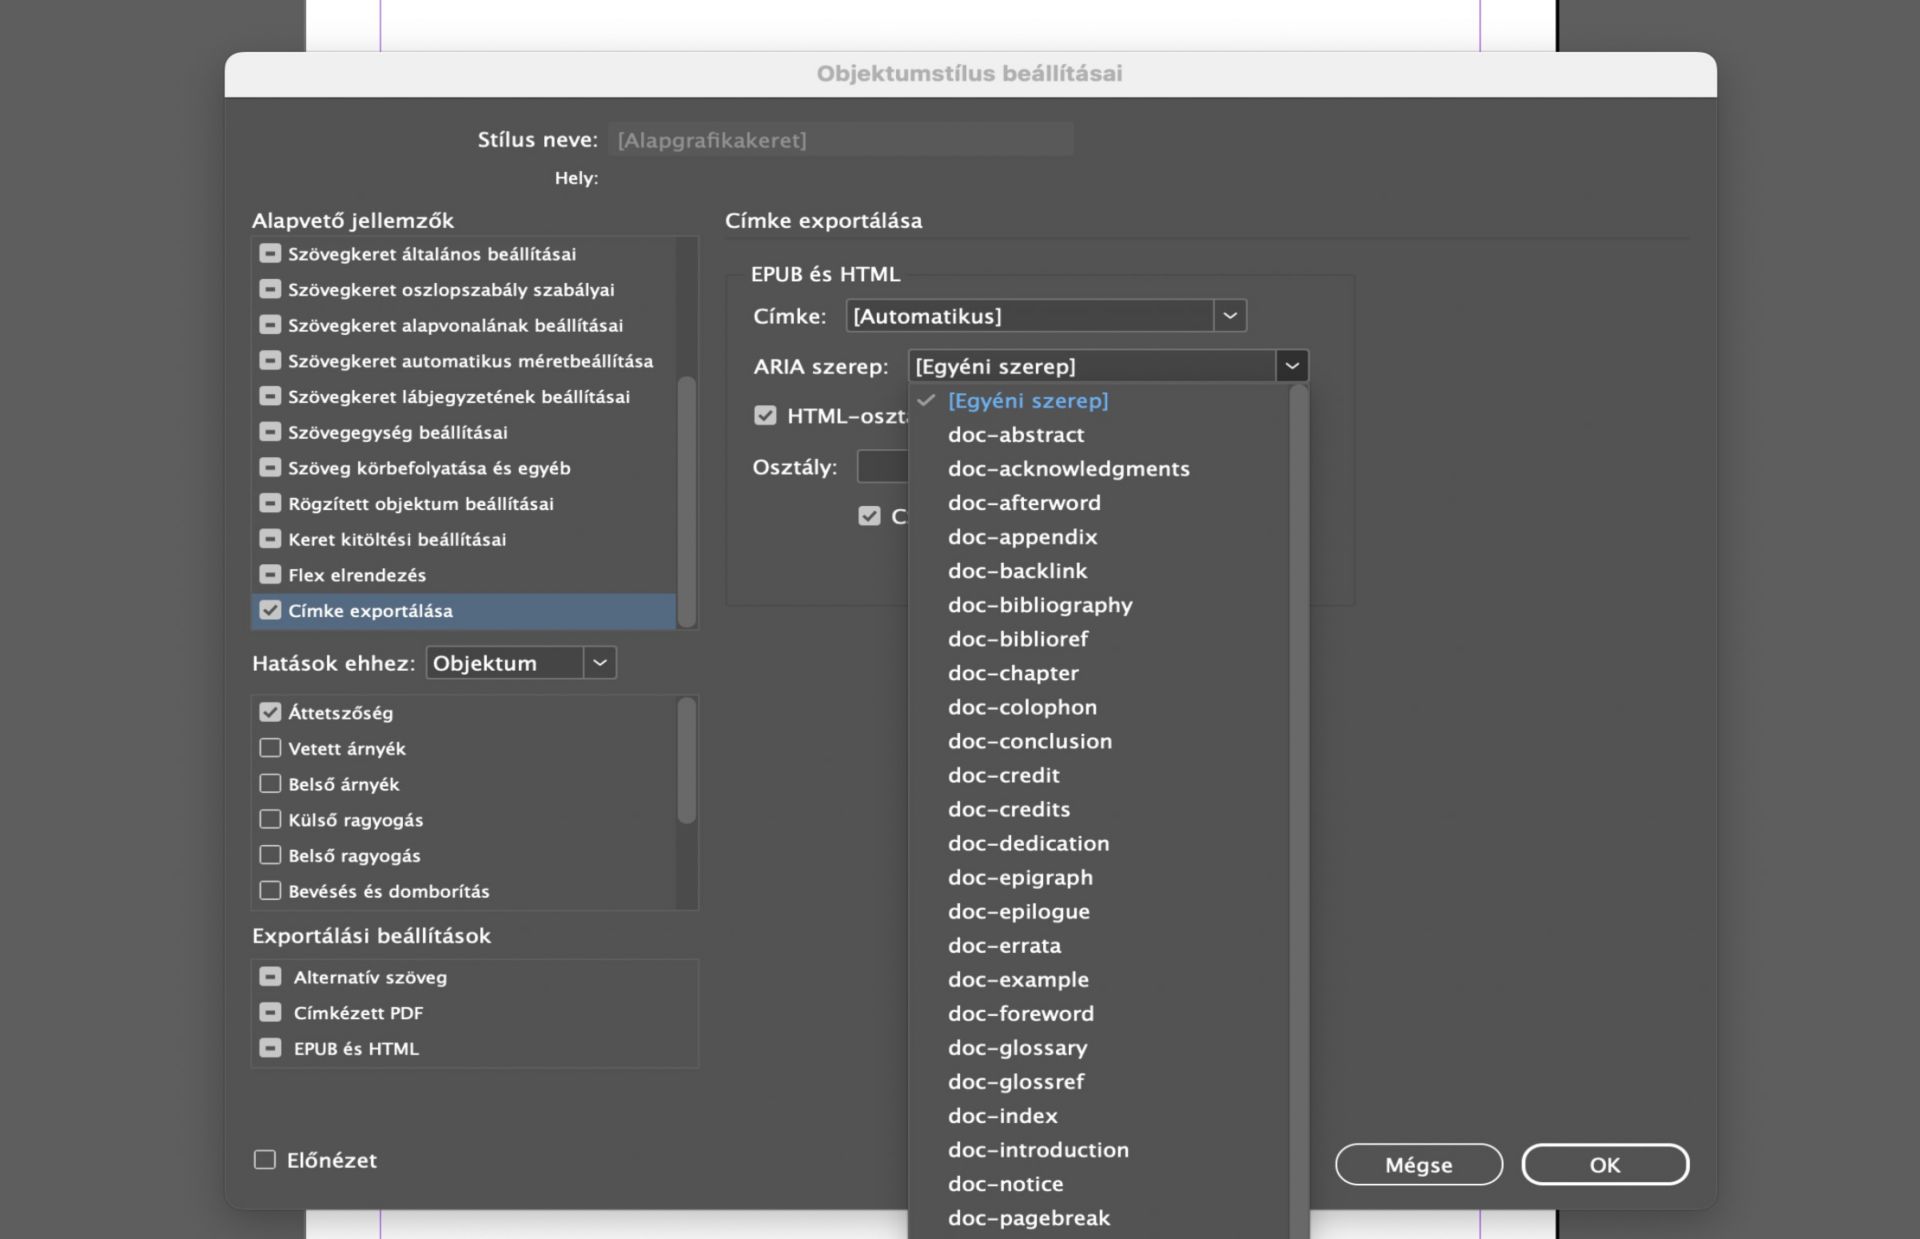Enable the Vetett árnyék effect checkbox
The image size is (1920, 1239).
click(x=270, y=748)
